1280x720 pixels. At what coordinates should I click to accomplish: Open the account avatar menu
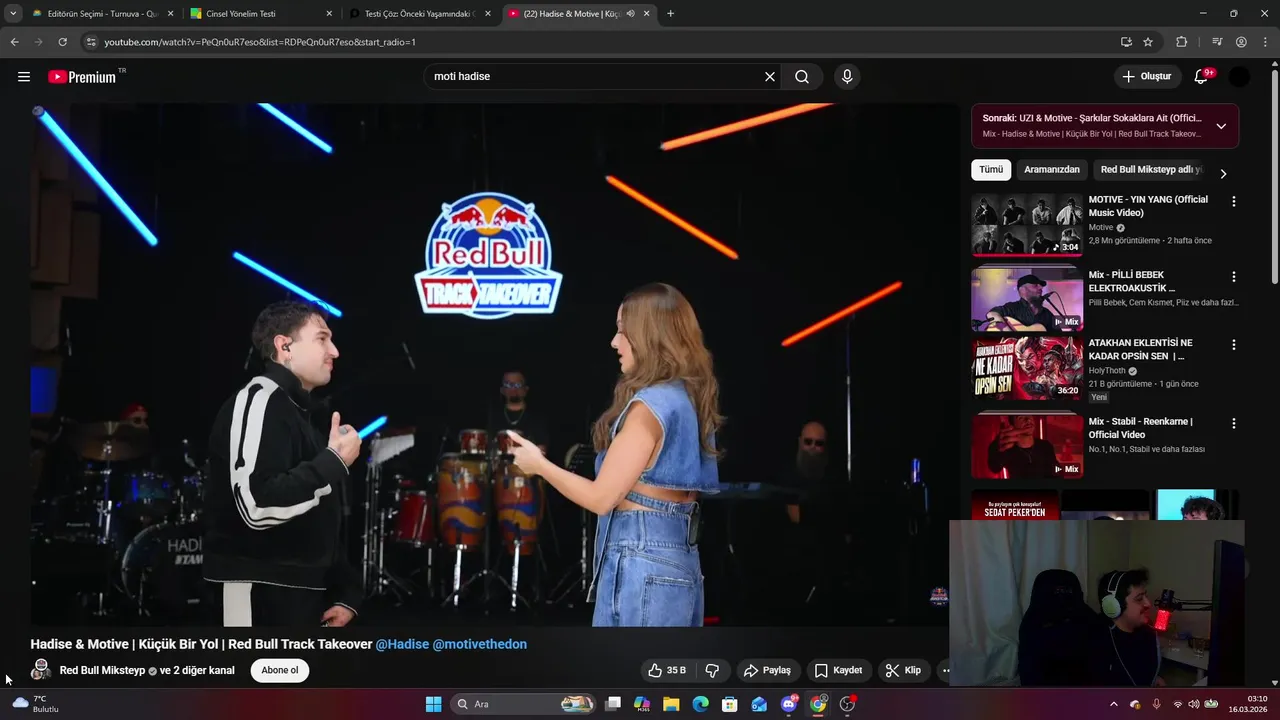click(x=1239, y=76)
